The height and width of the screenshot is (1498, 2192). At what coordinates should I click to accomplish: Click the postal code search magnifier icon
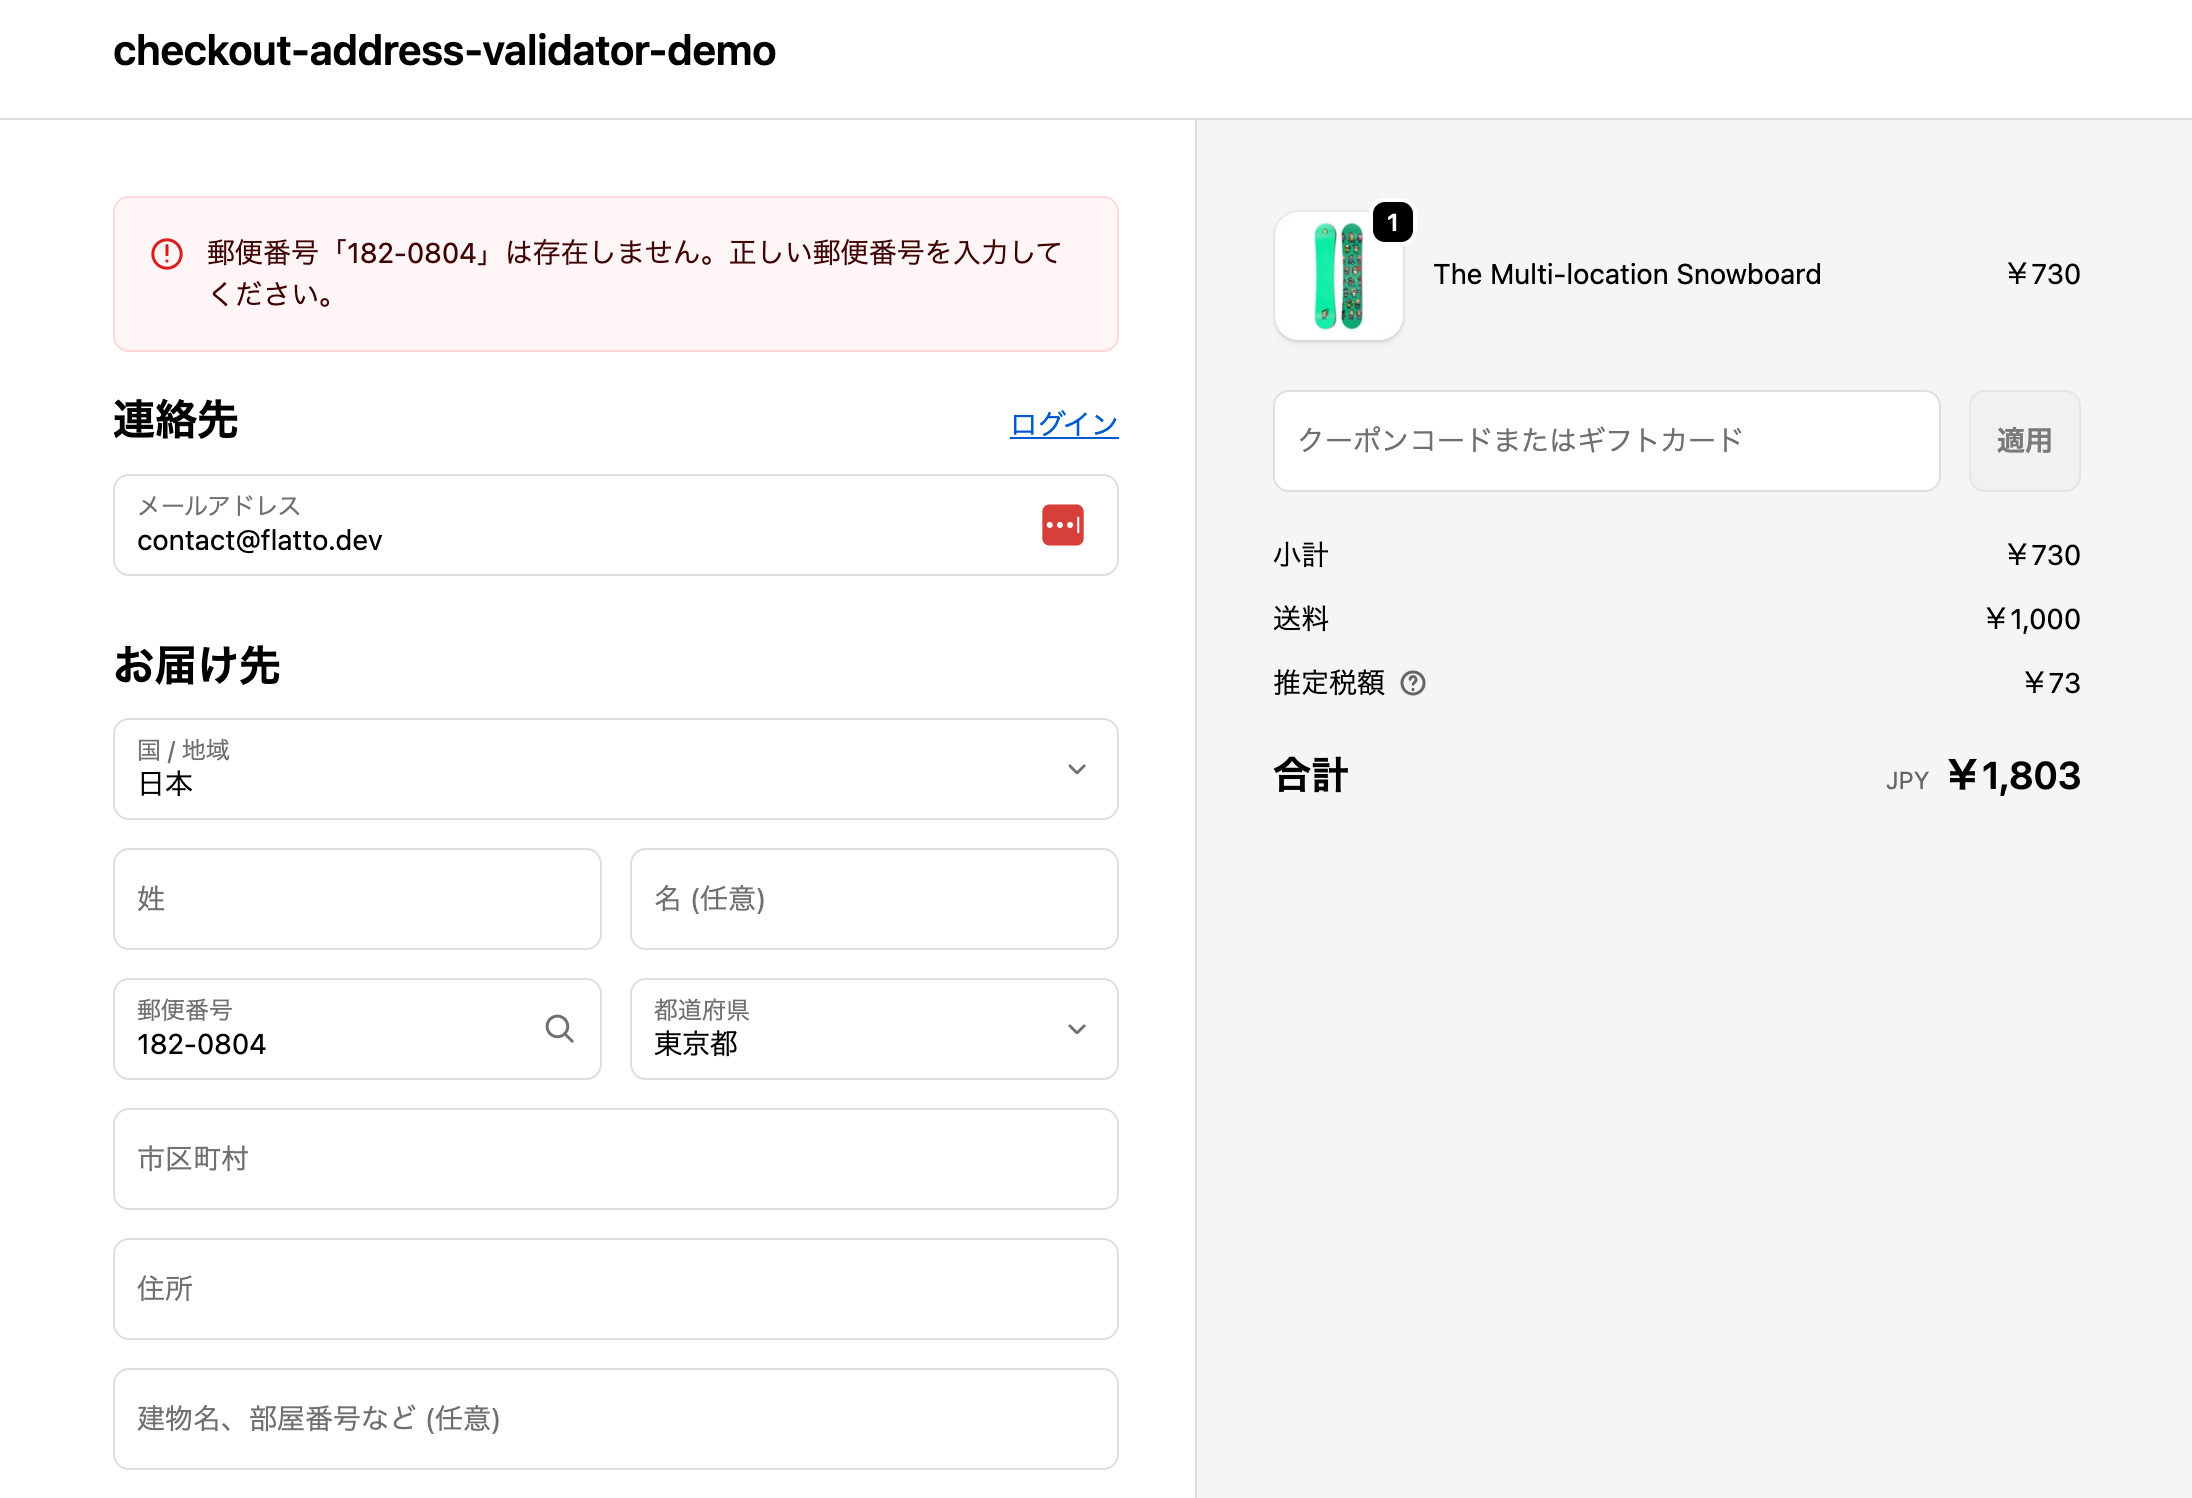(x=559, y=1028)
